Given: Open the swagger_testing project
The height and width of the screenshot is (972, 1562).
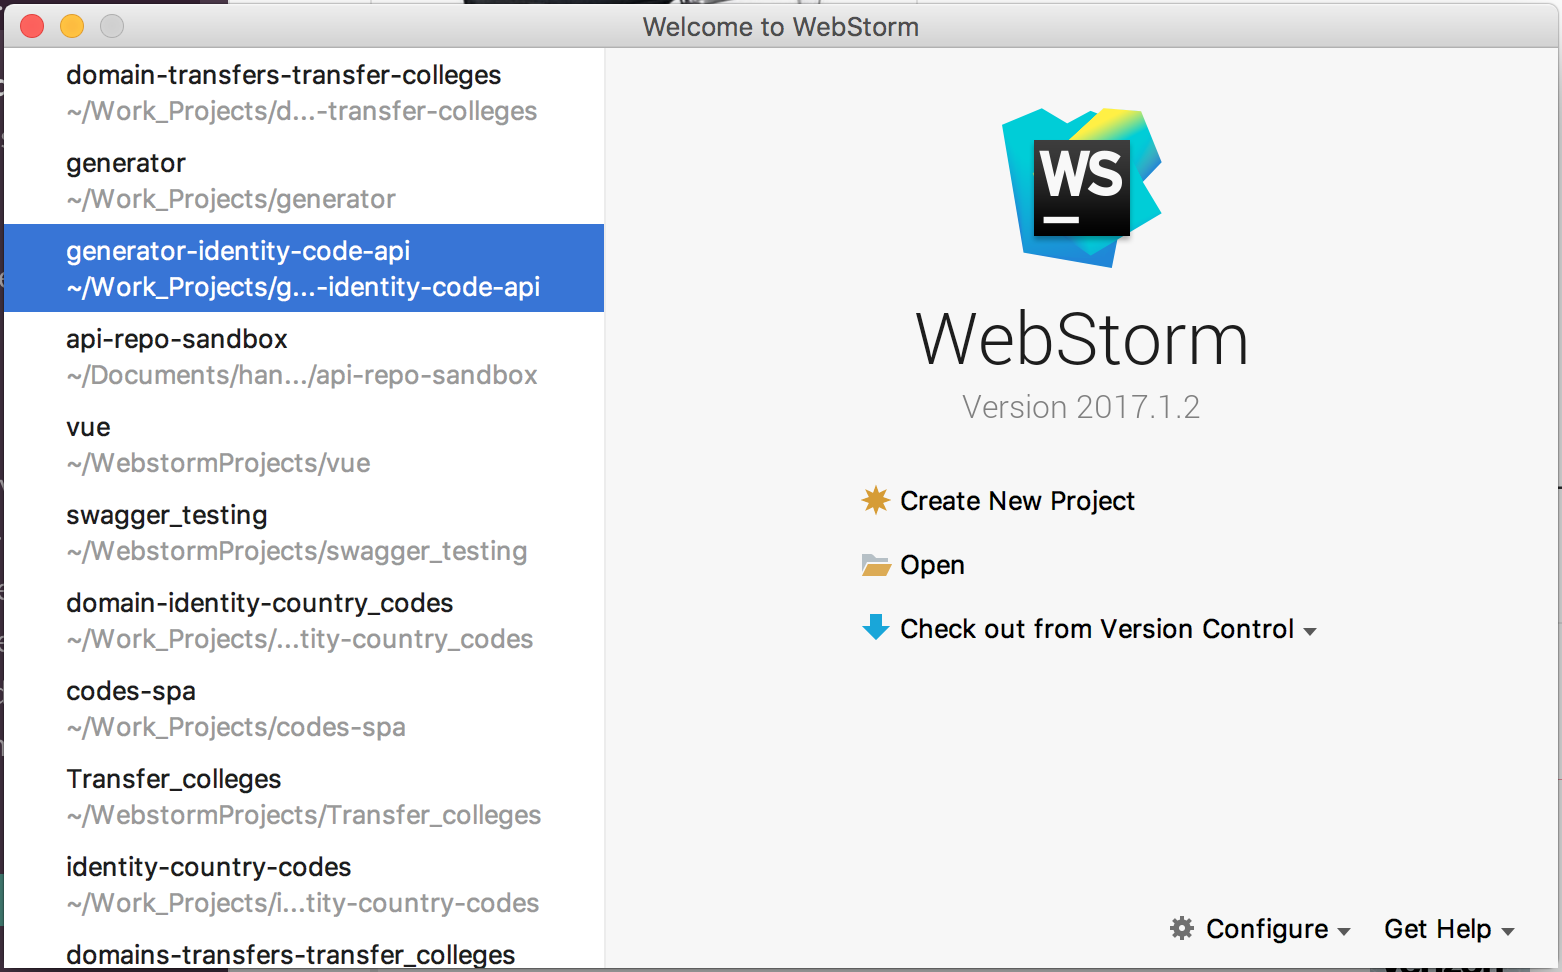Looking at the screenshot, I should [x=304, y=532].
